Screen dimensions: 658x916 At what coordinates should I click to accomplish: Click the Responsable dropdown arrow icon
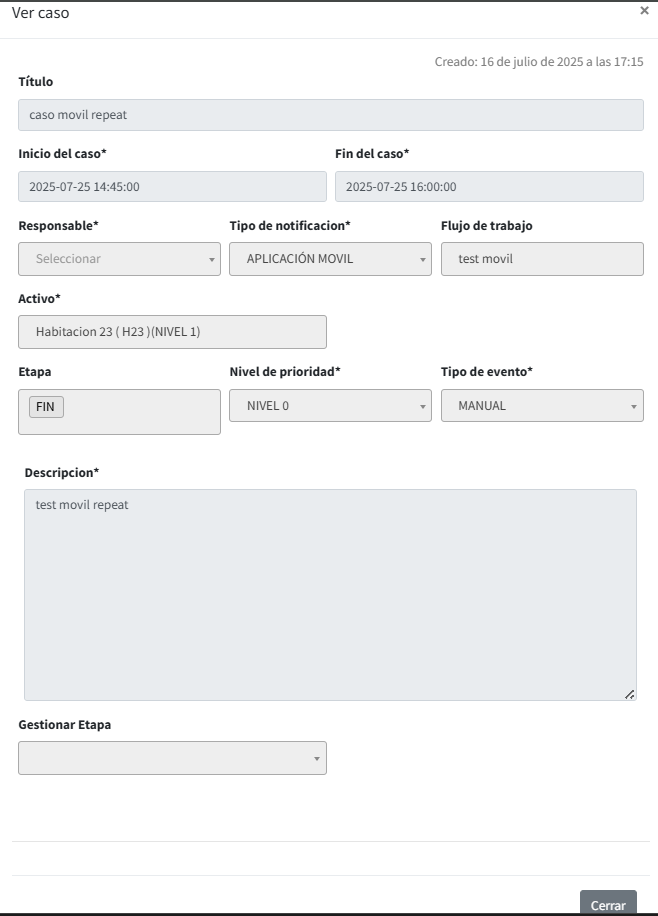point(212,260)
